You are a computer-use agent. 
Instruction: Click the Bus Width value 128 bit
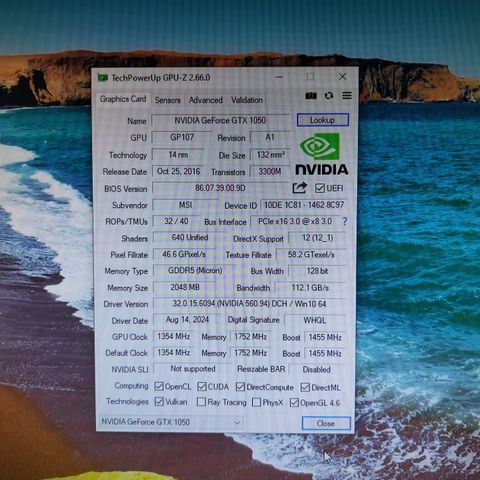click(x=317, y=271)
